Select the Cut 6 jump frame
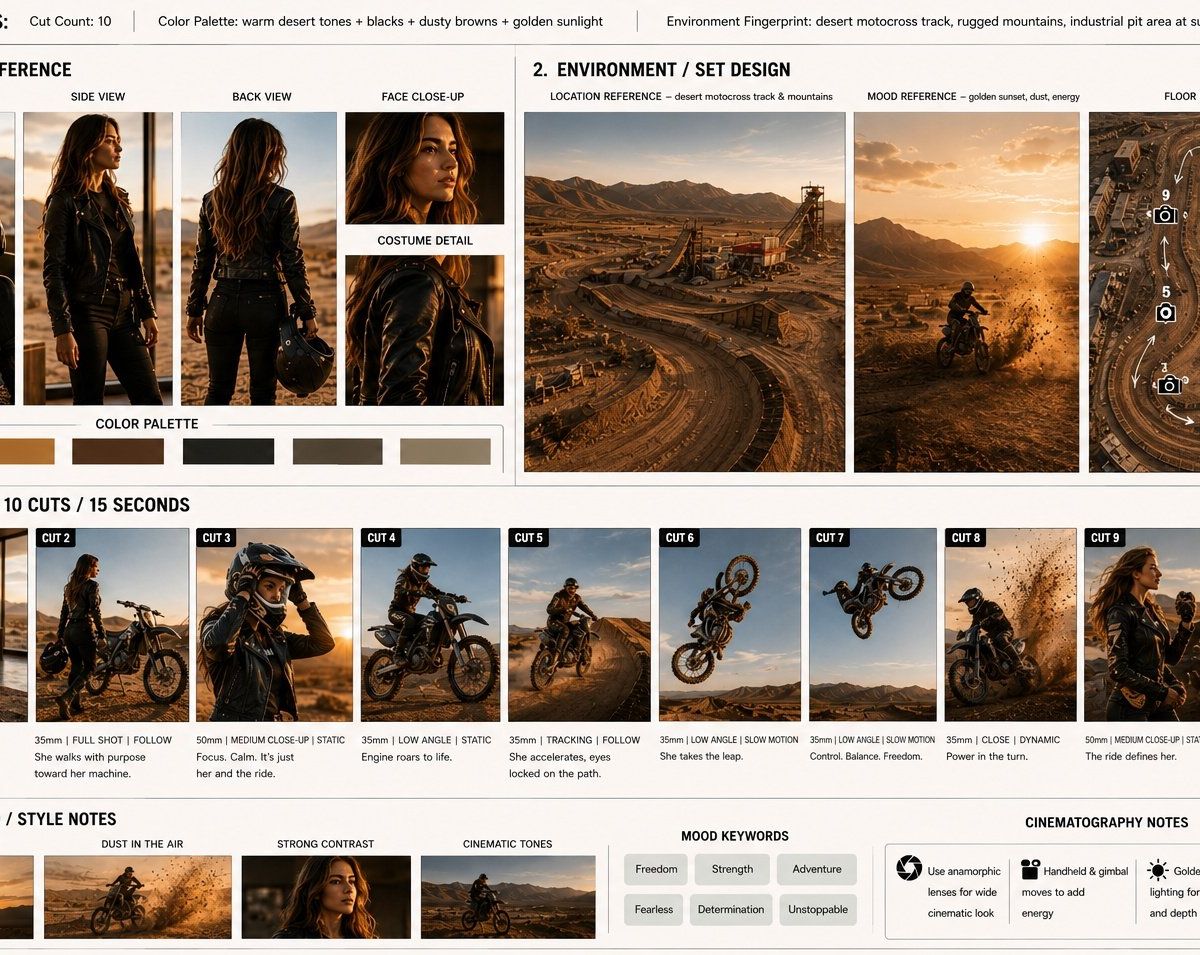 pyautogui.click(x=730, y=625)
